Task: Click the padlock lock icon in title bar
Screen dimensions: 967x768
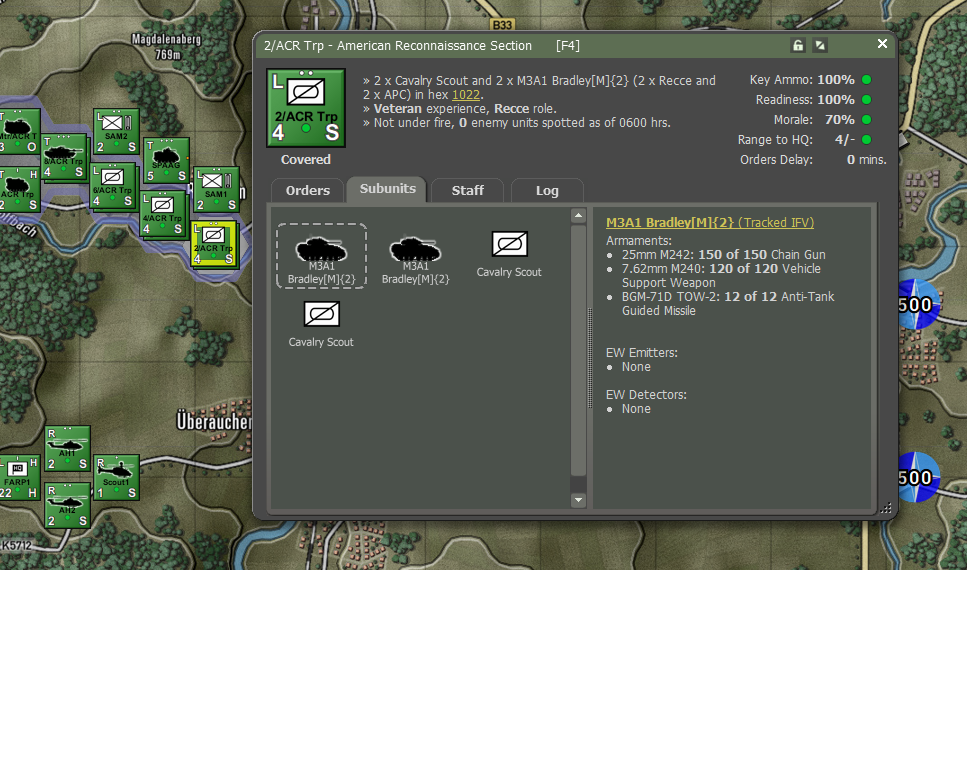Action: (x=798, y=45)
